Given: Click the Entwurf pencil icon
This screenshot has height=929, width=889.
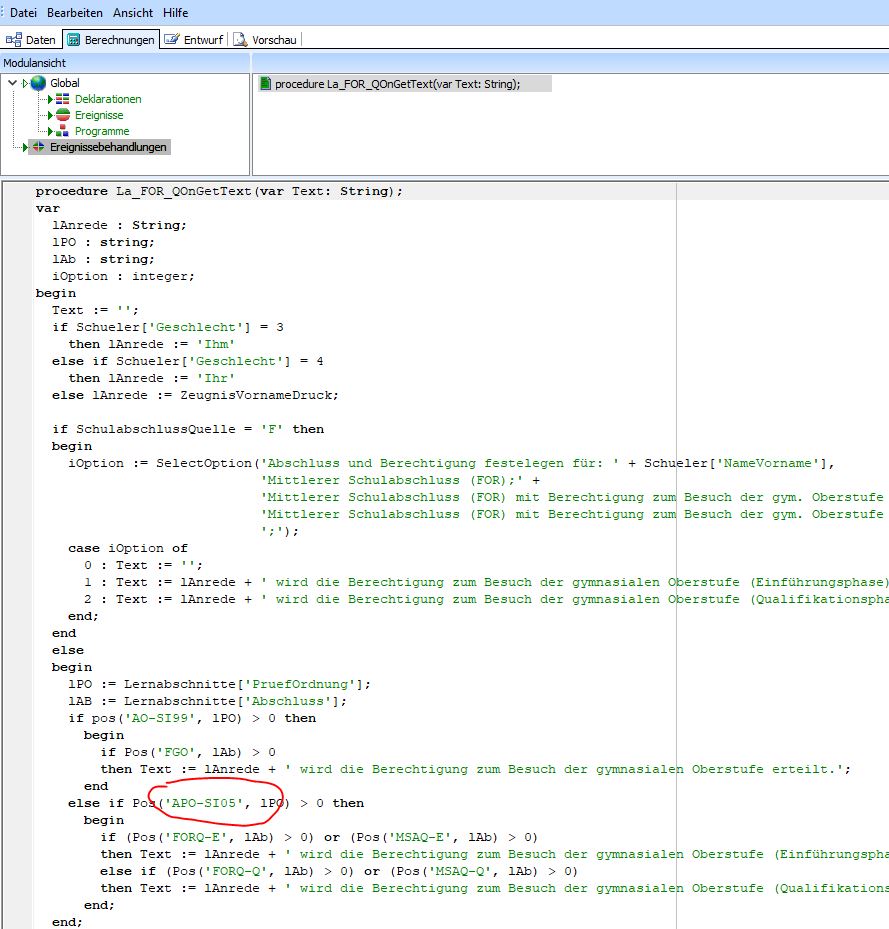Looking at the screenshot, I should tap(172, 40).
